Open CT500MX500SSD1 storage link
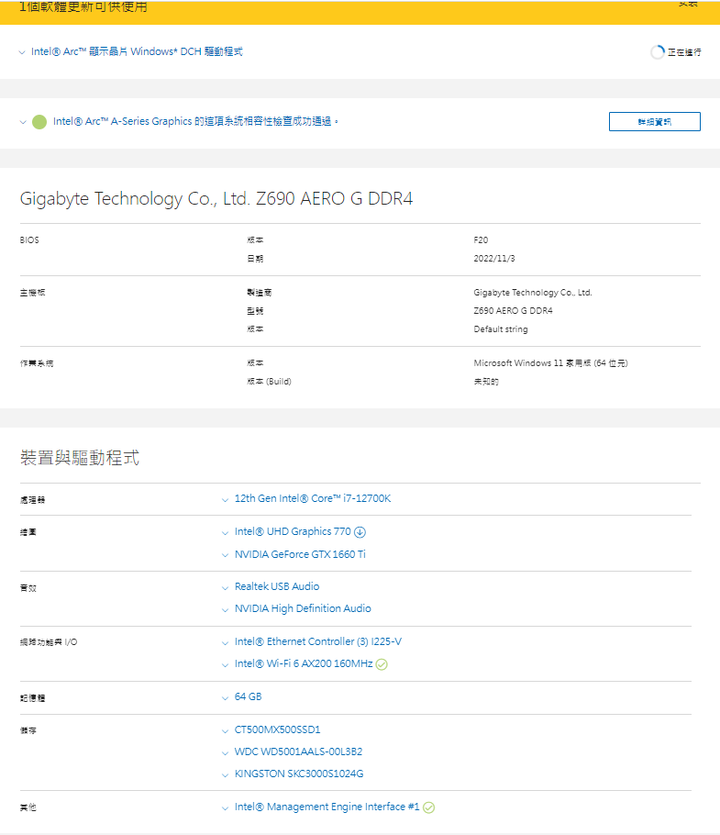The height and width of the screenshot is (835, 720). [277, 730]
